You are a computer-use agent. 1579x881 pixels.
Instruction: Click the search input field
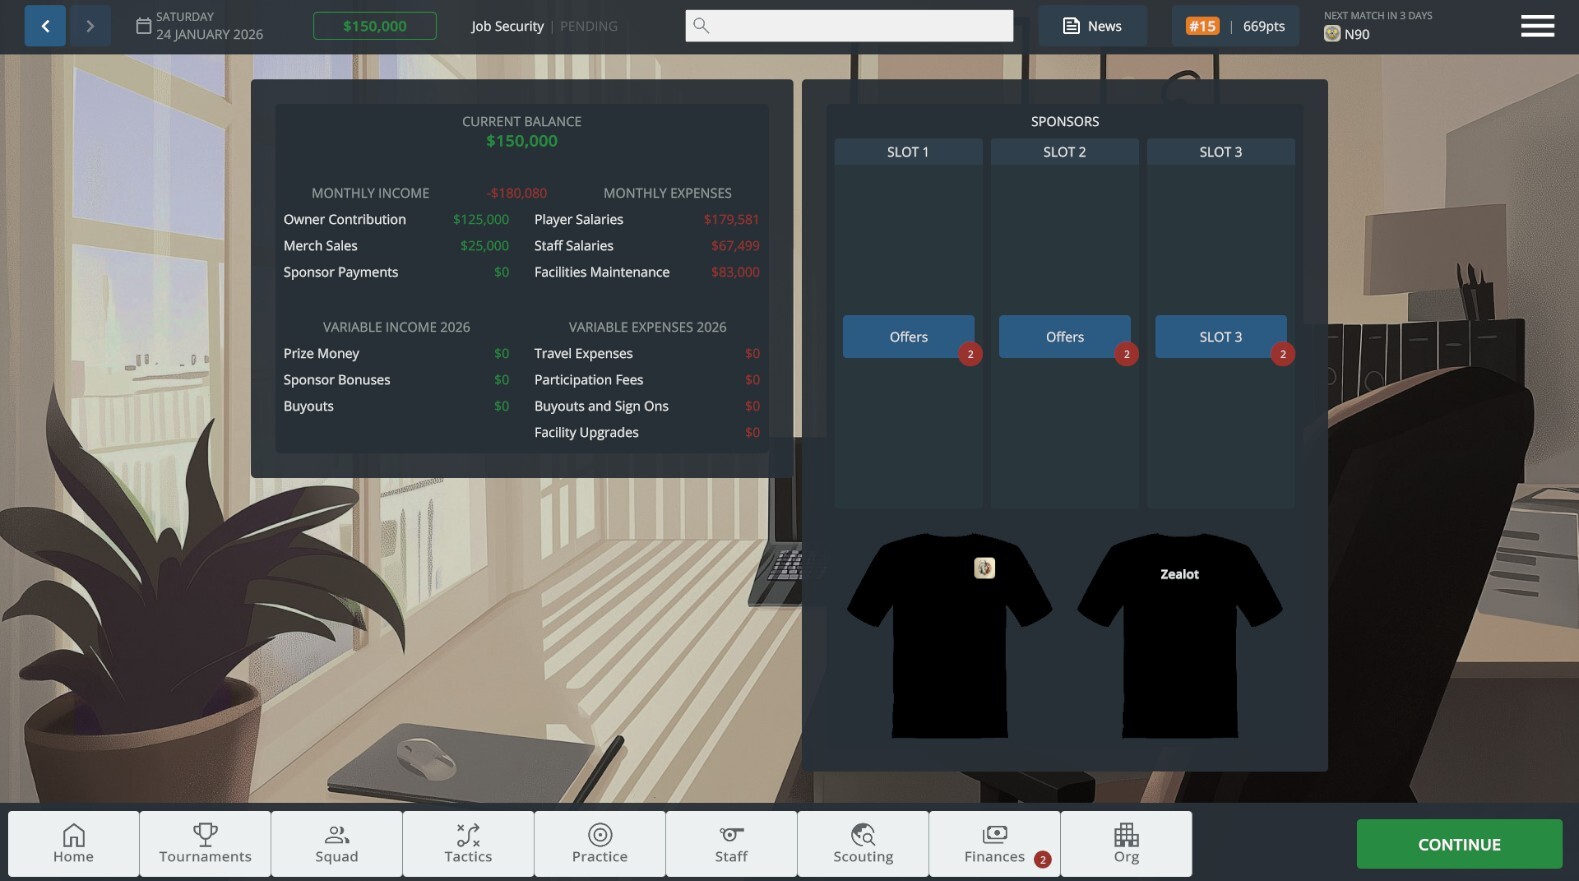[x=849, y=26]
